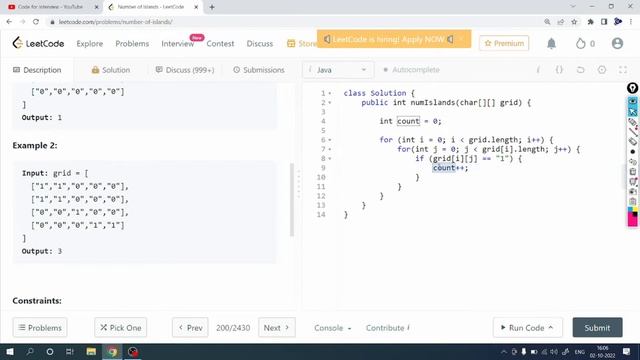The width and height of the screenshot is (640, 360).
Task: Toggle annotation visibility with the eye icon
Action: click(633, 100)
